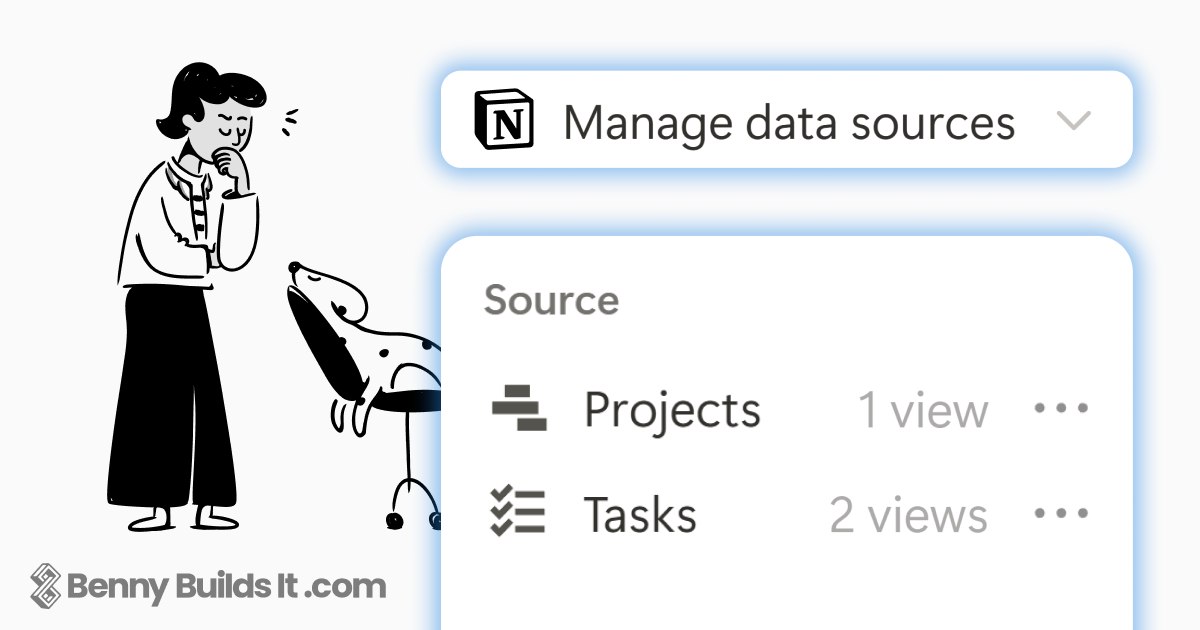The image size is (1200, 630).
Task: Select the Tasks data source
Action: point(641,513)
